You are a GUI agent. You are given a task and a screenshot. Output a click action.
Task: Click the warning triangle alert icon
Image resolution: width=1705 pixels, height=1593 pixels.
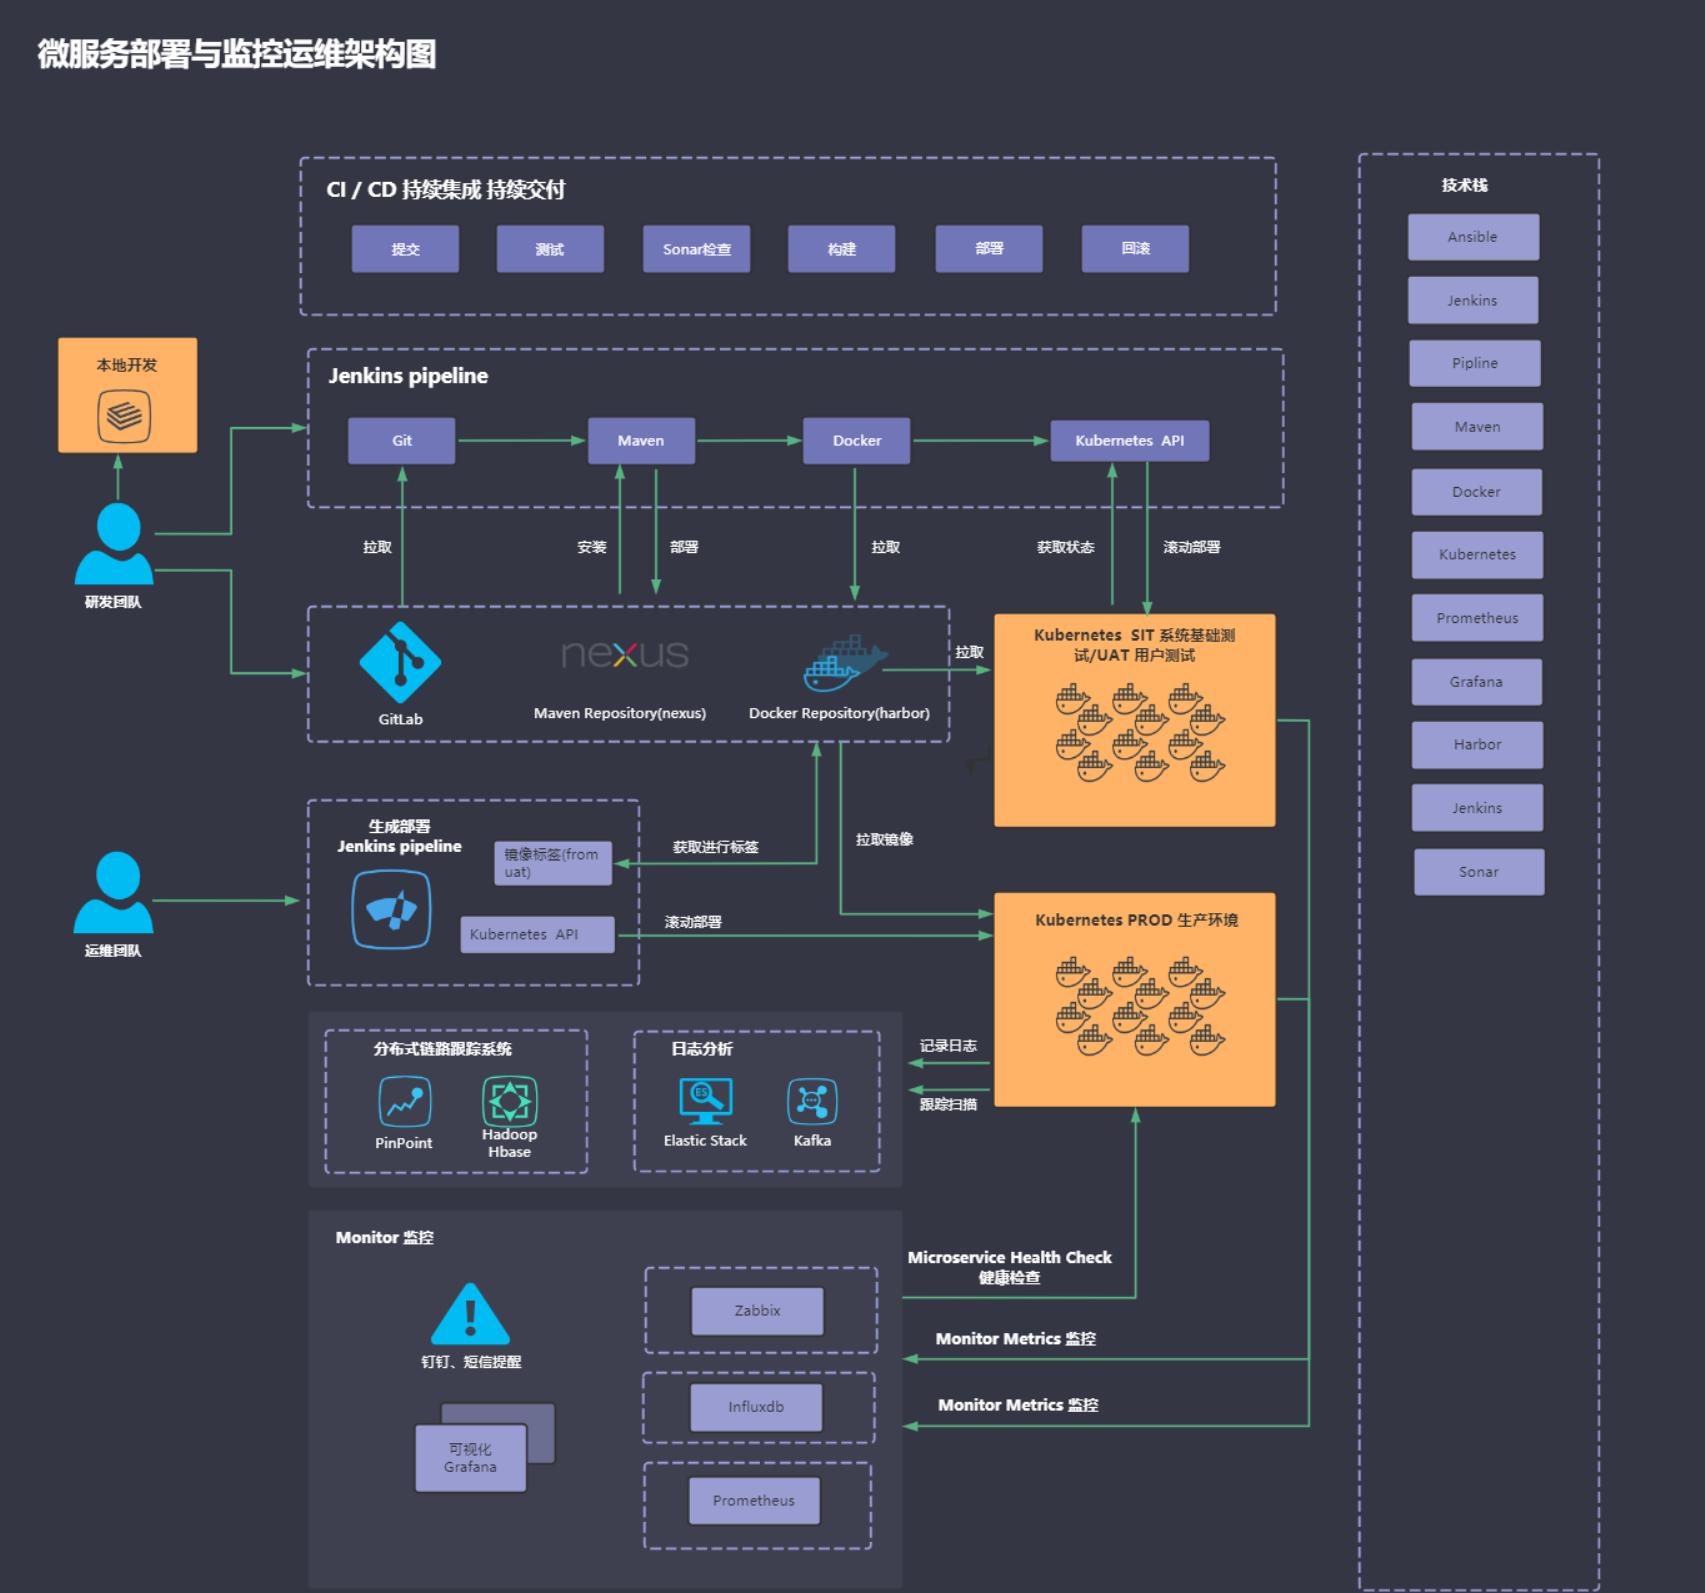coord(470,1314)
